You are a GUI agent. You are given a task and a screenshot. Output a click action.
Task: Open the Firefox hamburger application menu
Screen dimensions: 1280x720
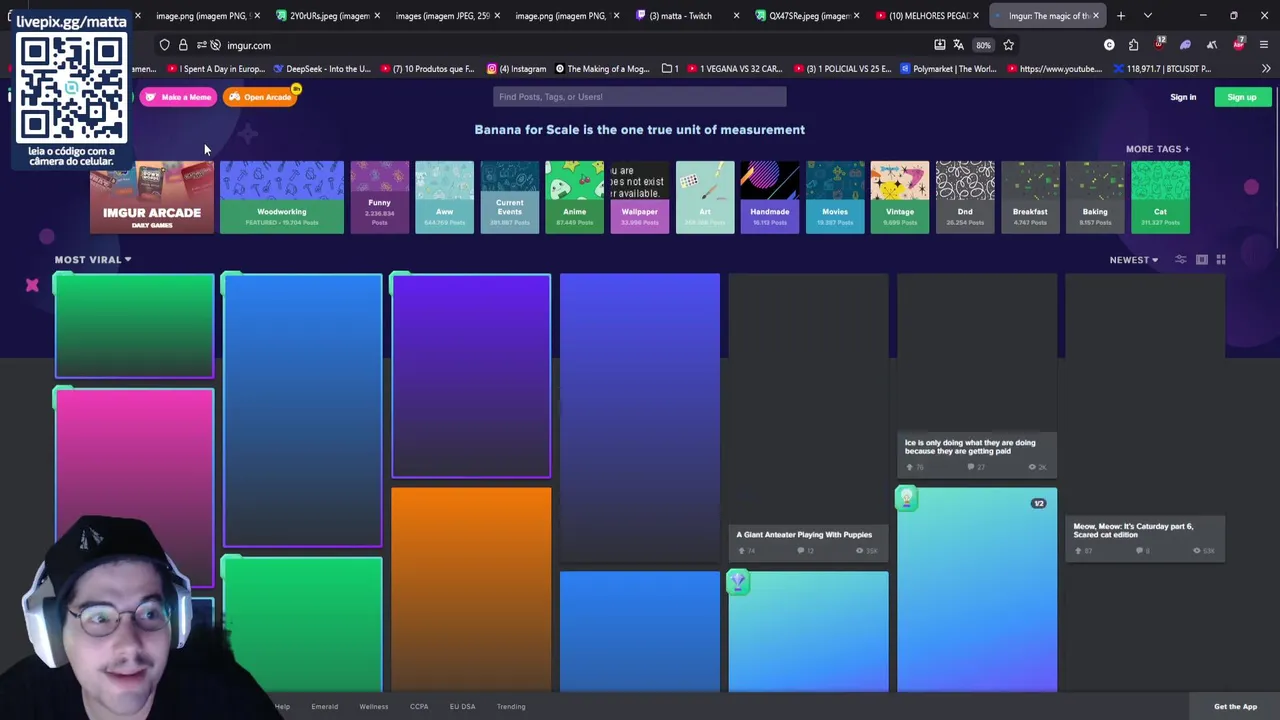pyautogui.click(x=1264, y=45)
